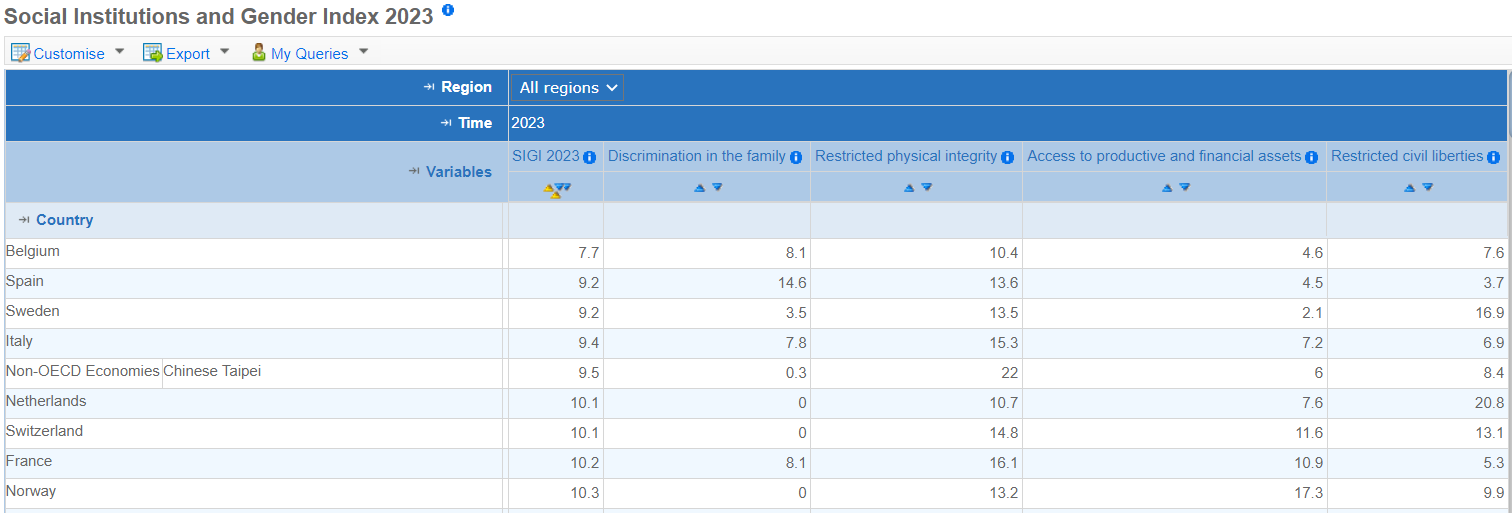The height and width of the screenshot is (513, 1512).
Task: Click the Variables dimension label
Action: coord(459,172)
